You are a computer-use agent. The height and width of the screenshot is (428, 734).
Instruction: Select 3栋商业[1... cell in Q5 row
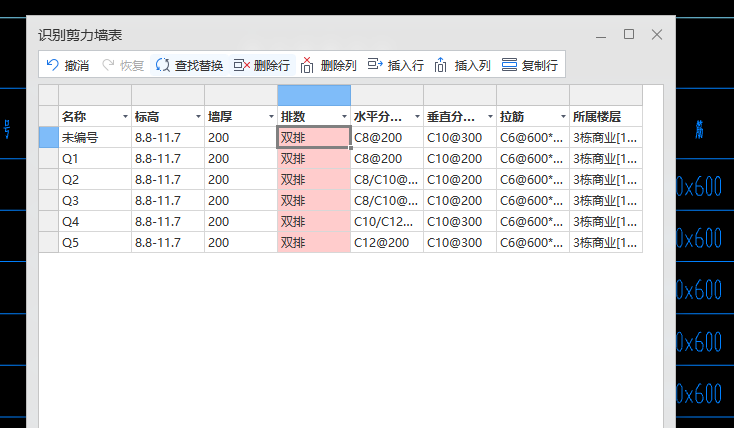click(x=606, y=243)
